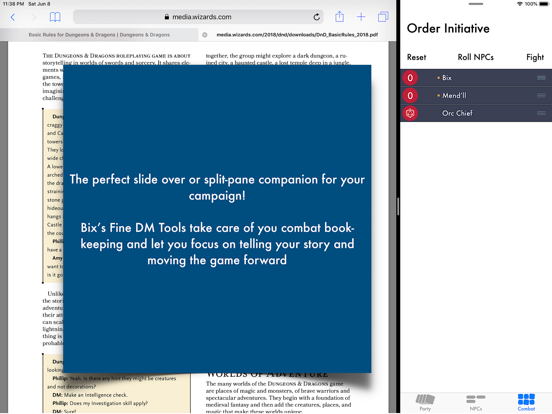The image size is (552, 414).
Task: Add a new Safari tab
Action: point(361,17)
